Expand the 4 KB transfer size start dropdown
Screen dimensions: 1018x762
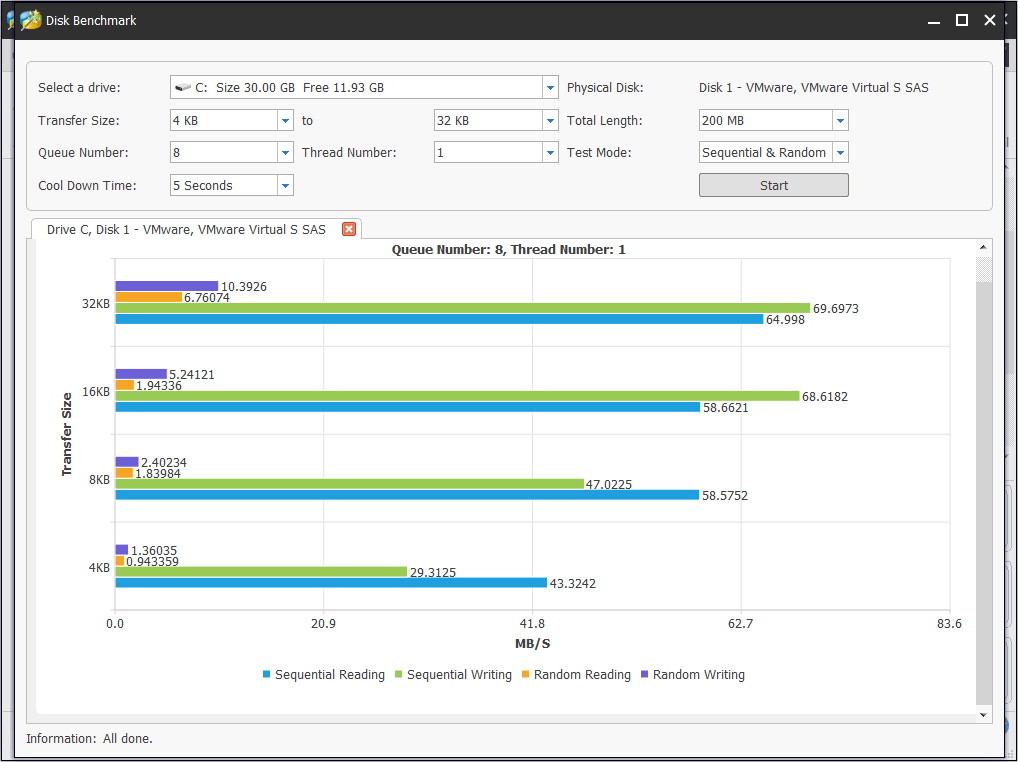coord(285,121)
